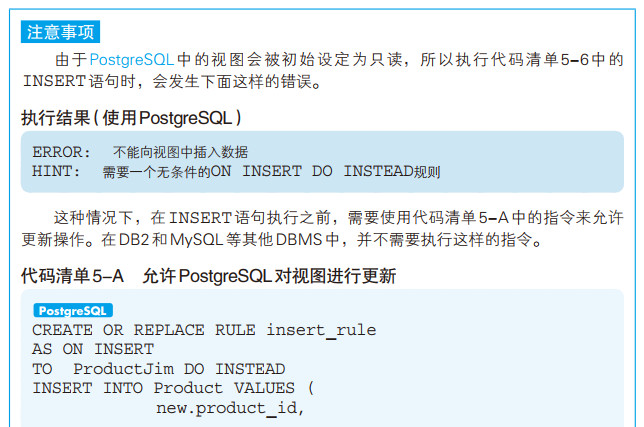The height and width of the screenshot is (427, 644).
Task: Click the code line CREATE OR REPLACE RULE
Action: pyautogui.click(x=204, y=330)
